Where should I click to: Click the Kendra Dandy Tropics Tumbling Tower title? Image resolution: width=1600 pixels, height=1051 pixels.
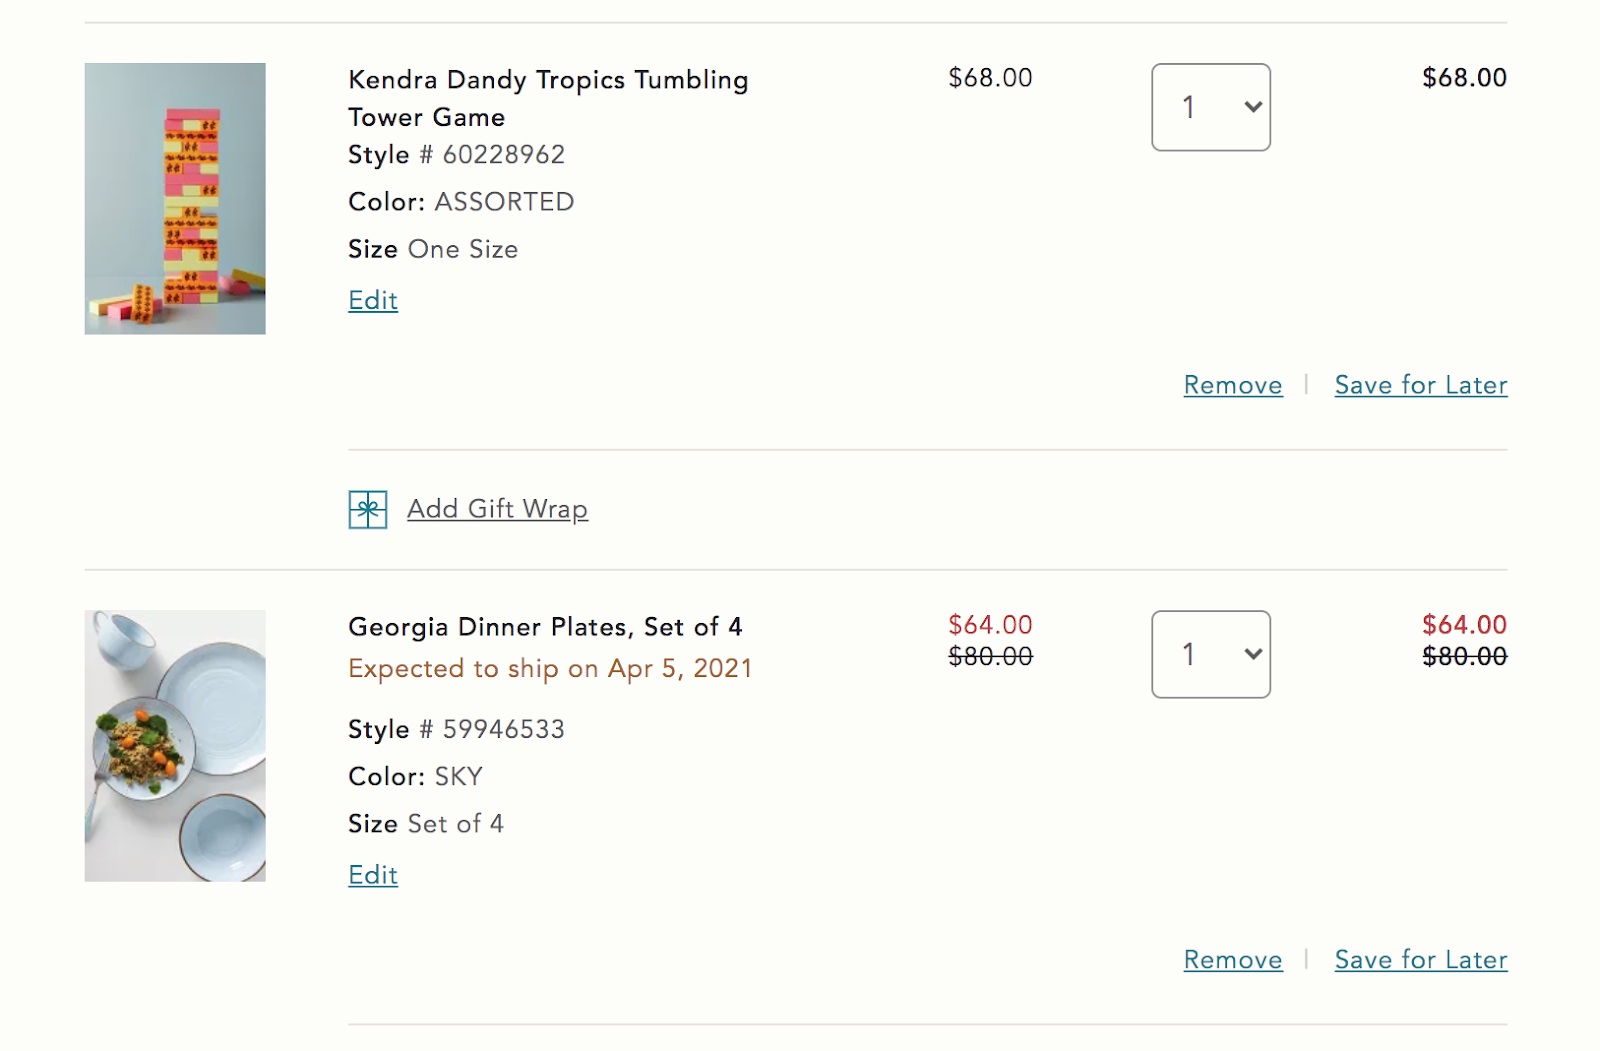[x=548, y=98]
